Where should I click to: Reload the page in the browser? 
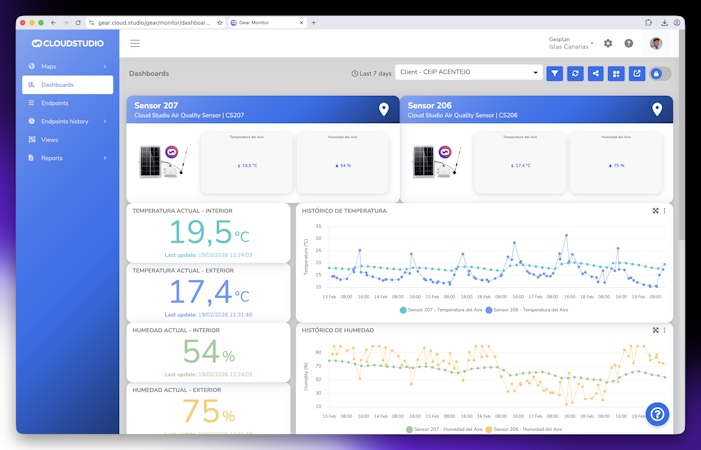78,22
